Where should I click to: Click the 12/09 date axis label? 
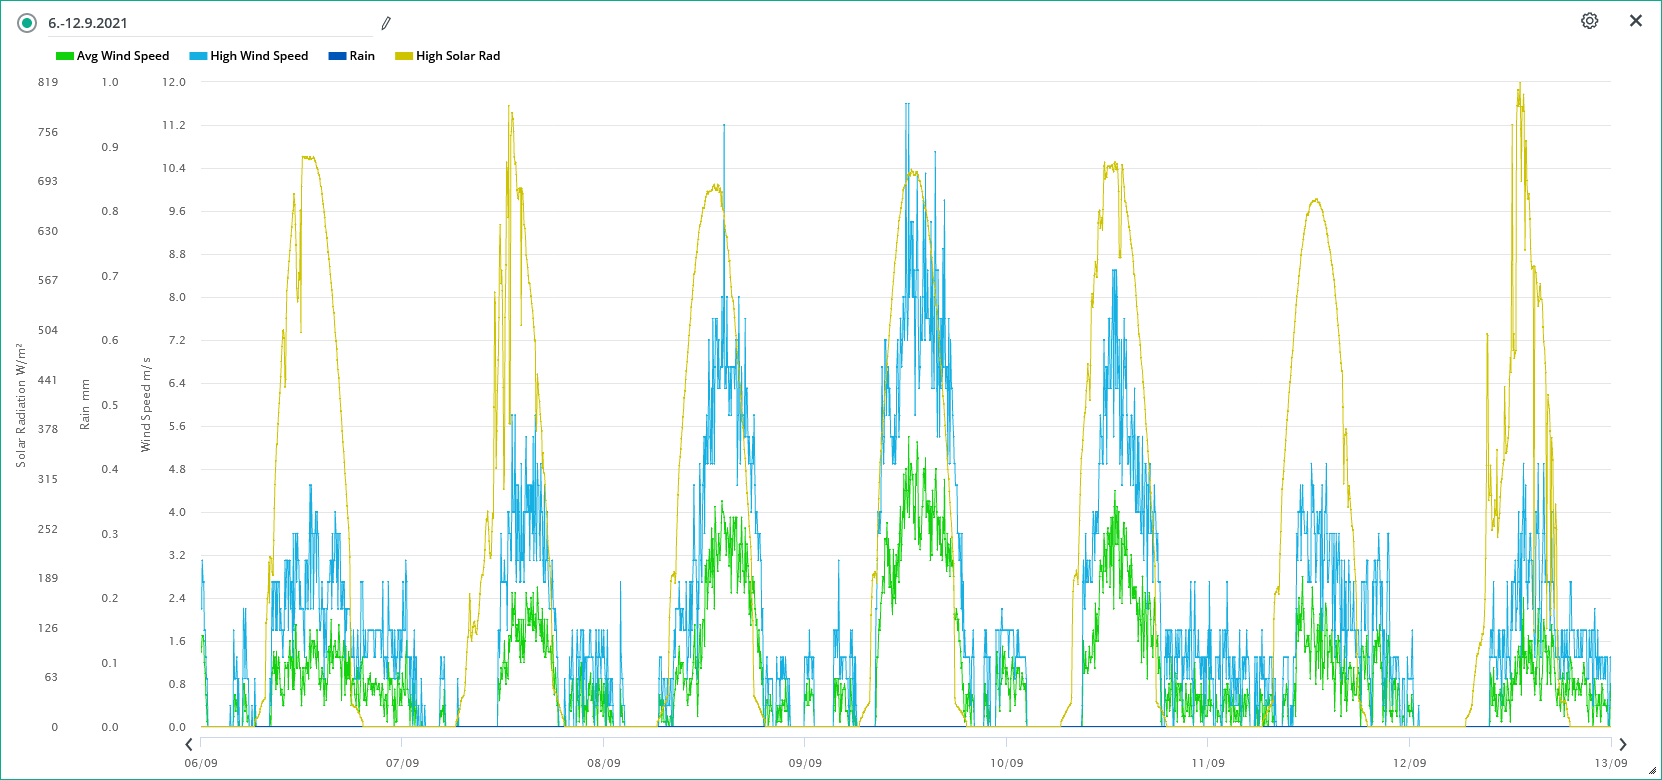point(1409,763)
